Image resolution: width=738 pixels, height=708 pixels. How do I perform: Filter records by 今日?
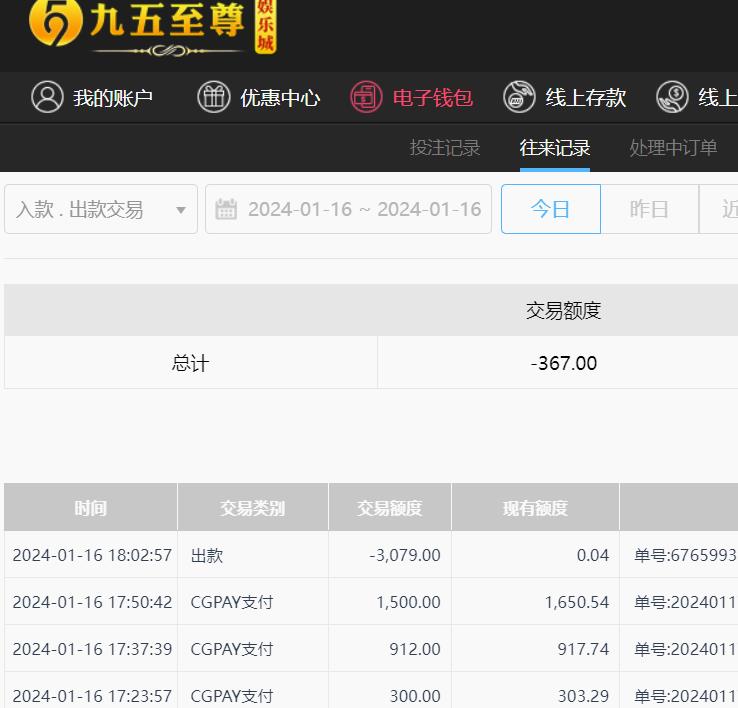click(x=550, y=209)
